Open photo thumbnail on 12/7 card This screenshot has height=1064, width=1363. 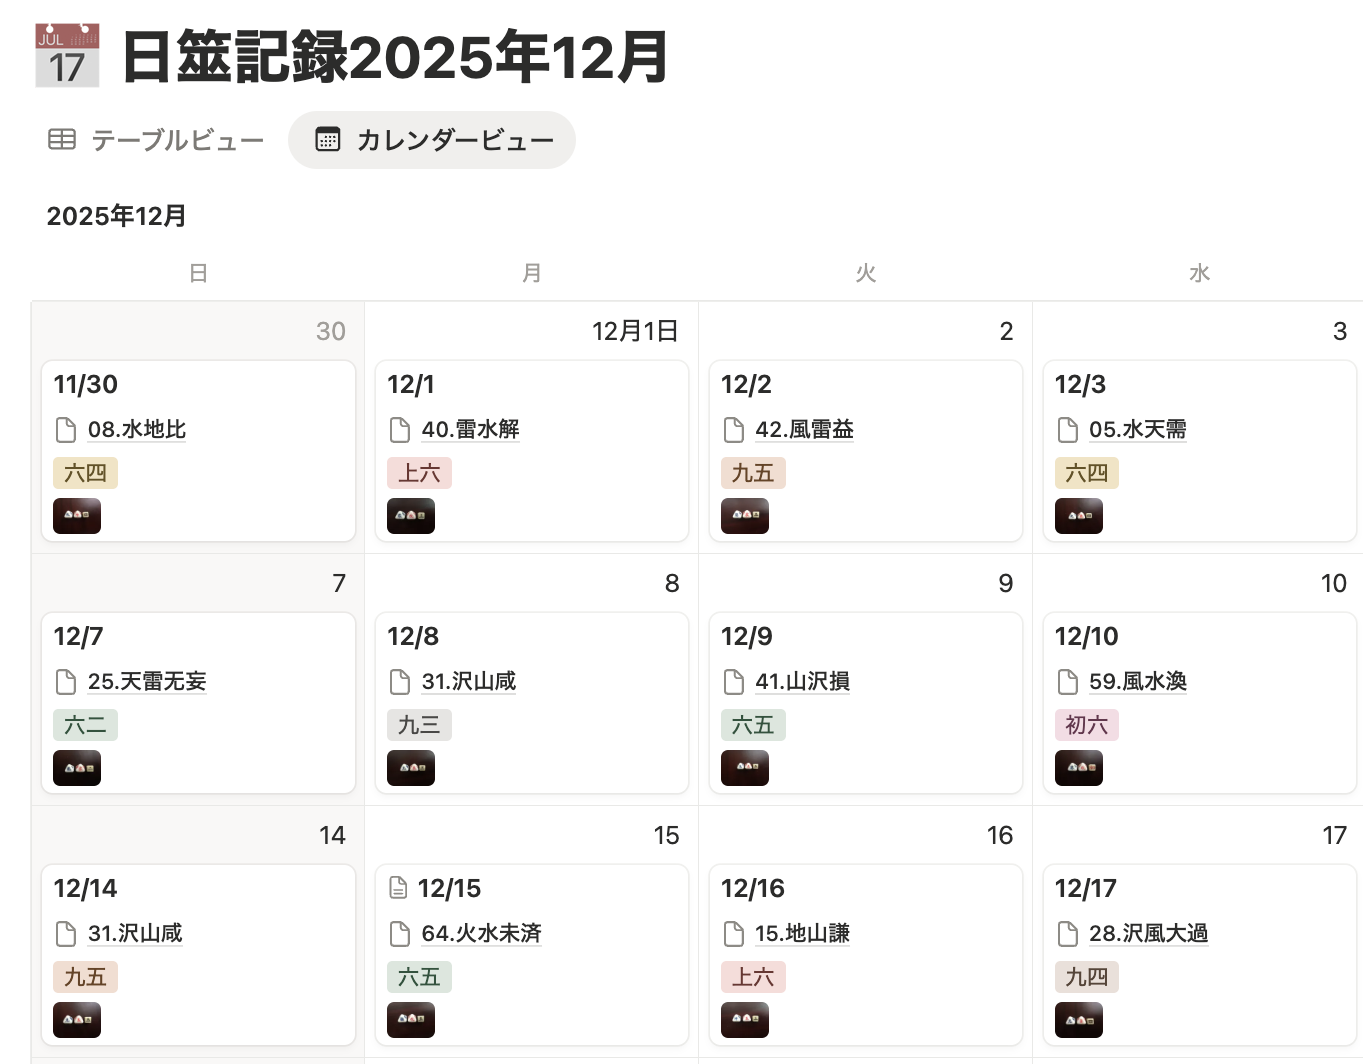[77, 768]
